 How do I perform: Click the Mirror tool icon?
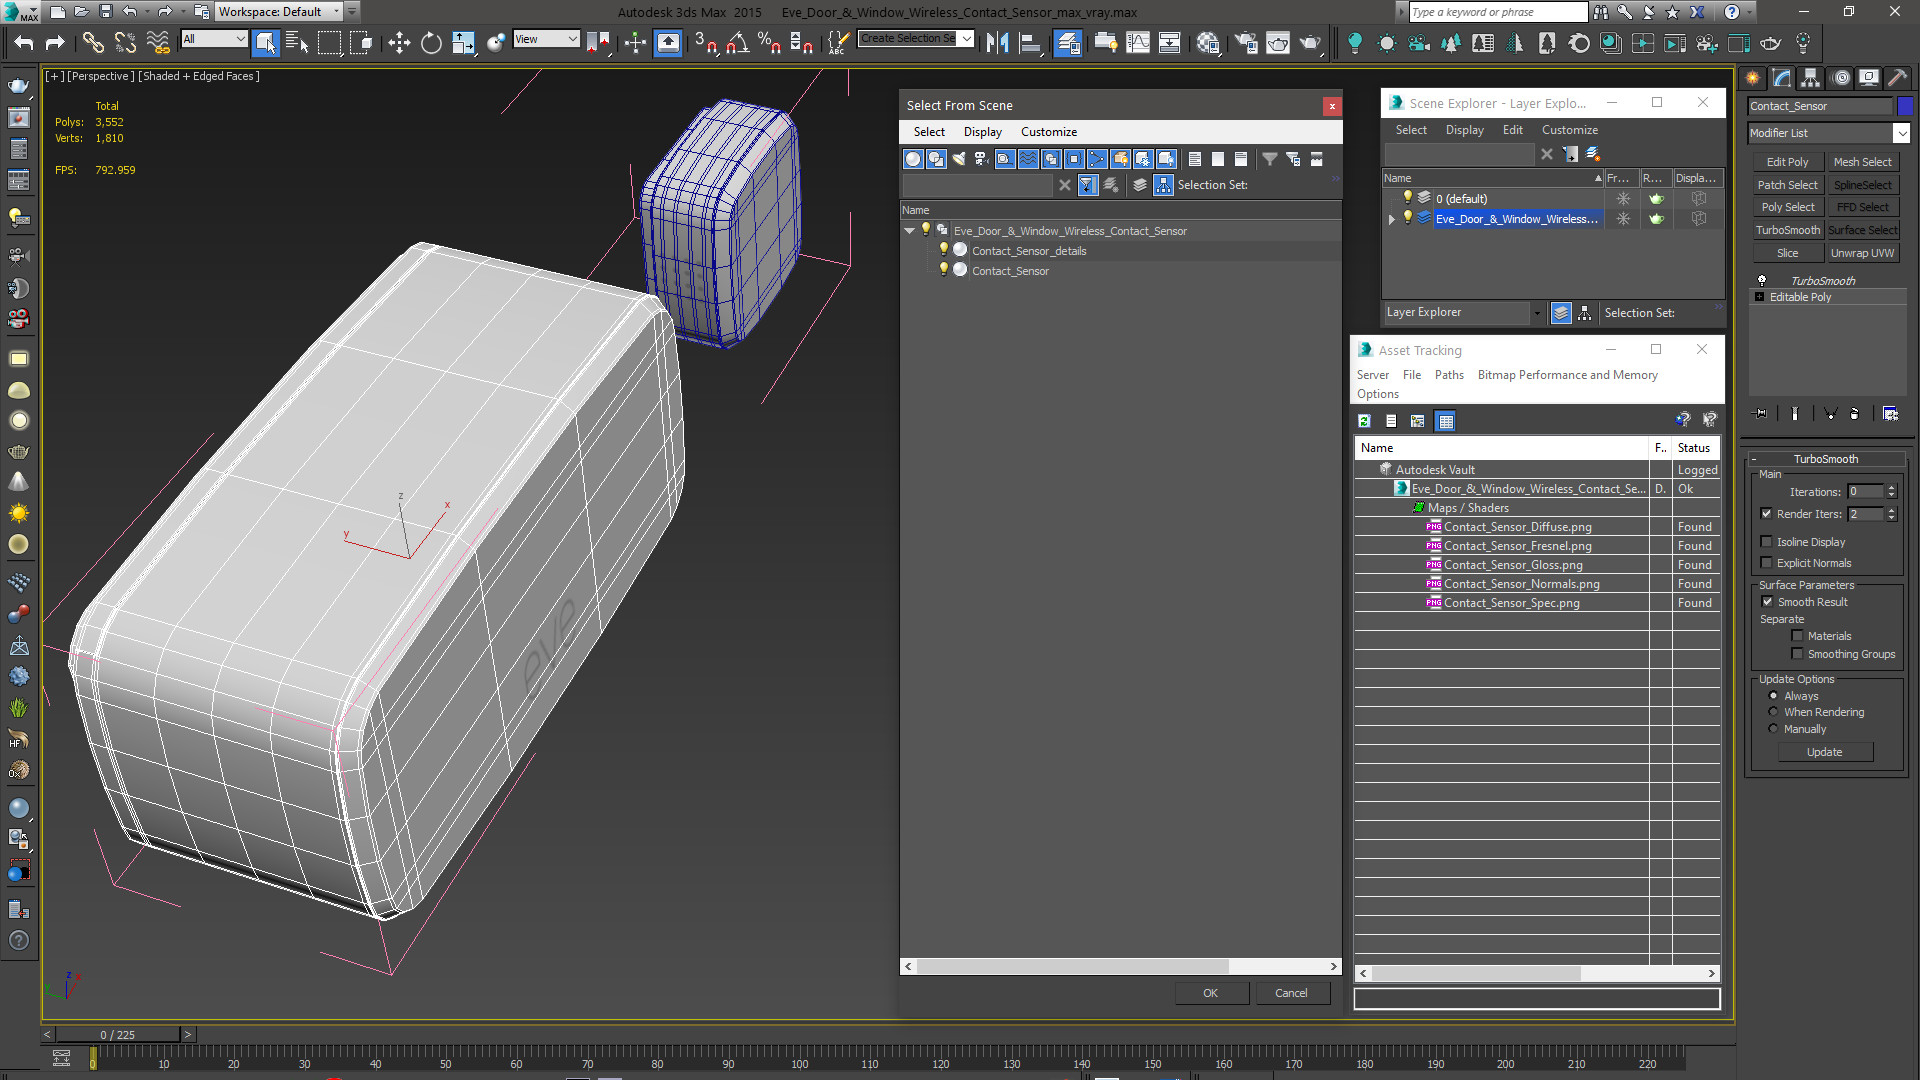pyautogui.click(x=997, y=42)
